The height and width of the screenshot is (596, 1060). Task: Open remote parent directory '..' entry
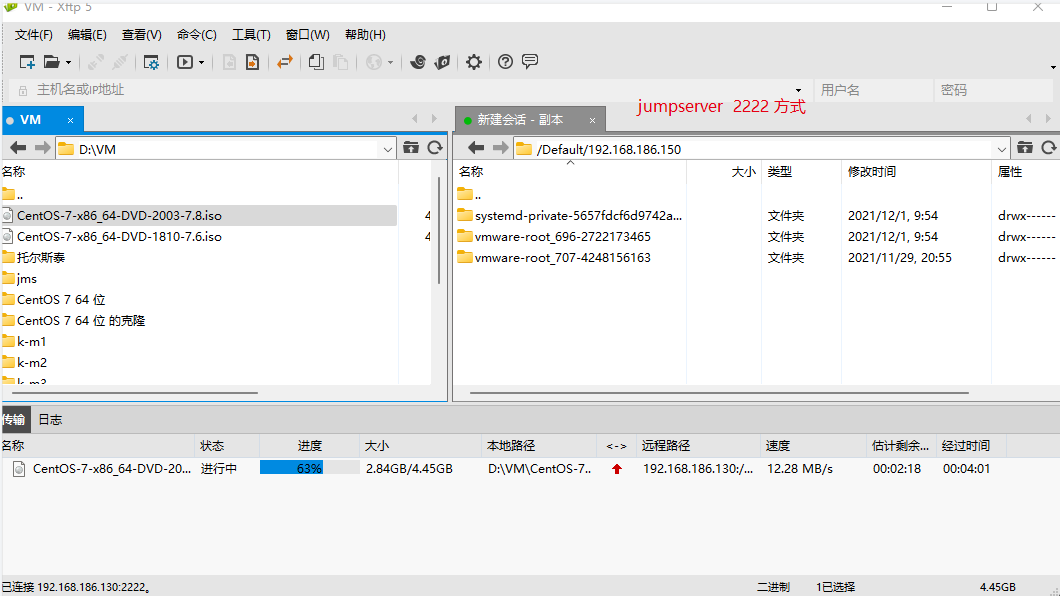tap(470, 195)
